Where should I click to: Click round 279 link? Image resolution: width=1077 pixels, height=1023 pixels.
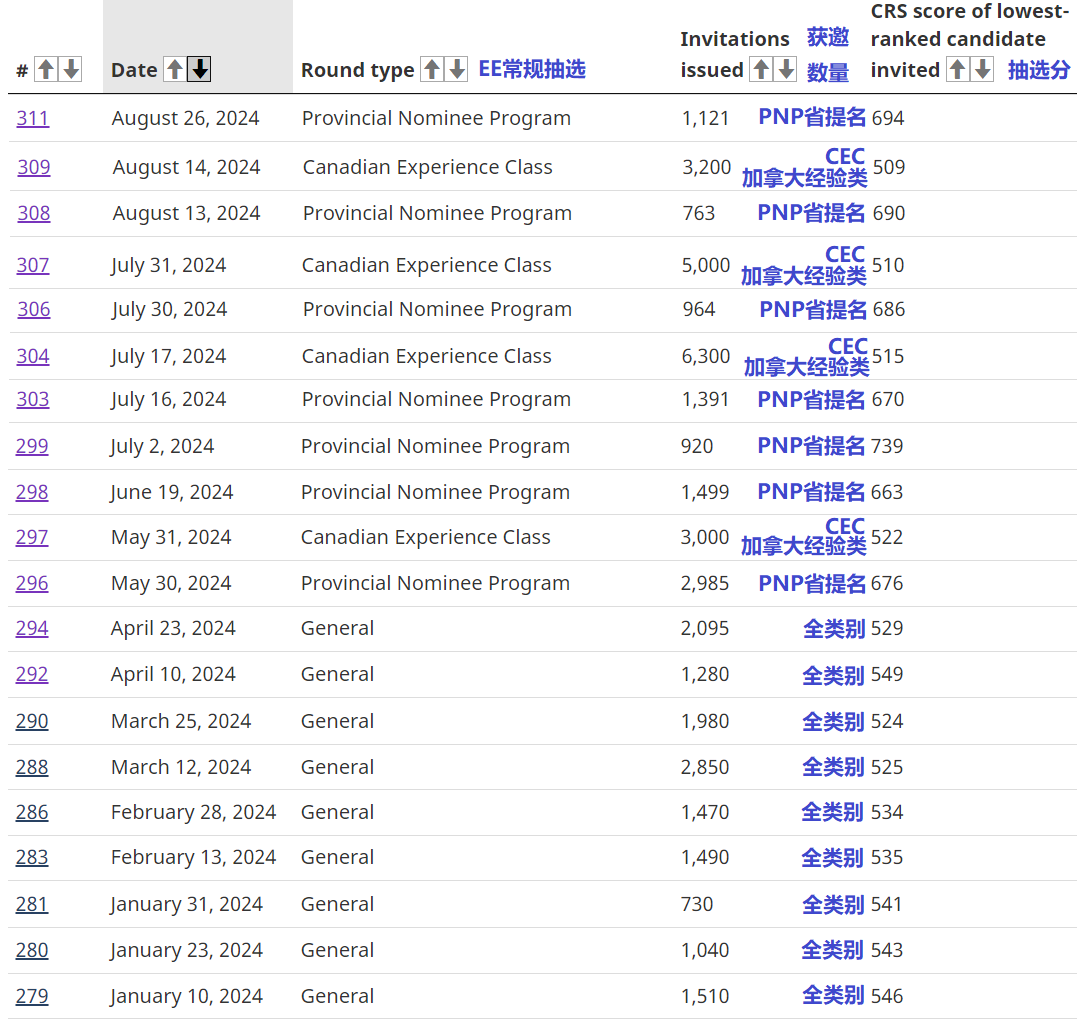32,996
